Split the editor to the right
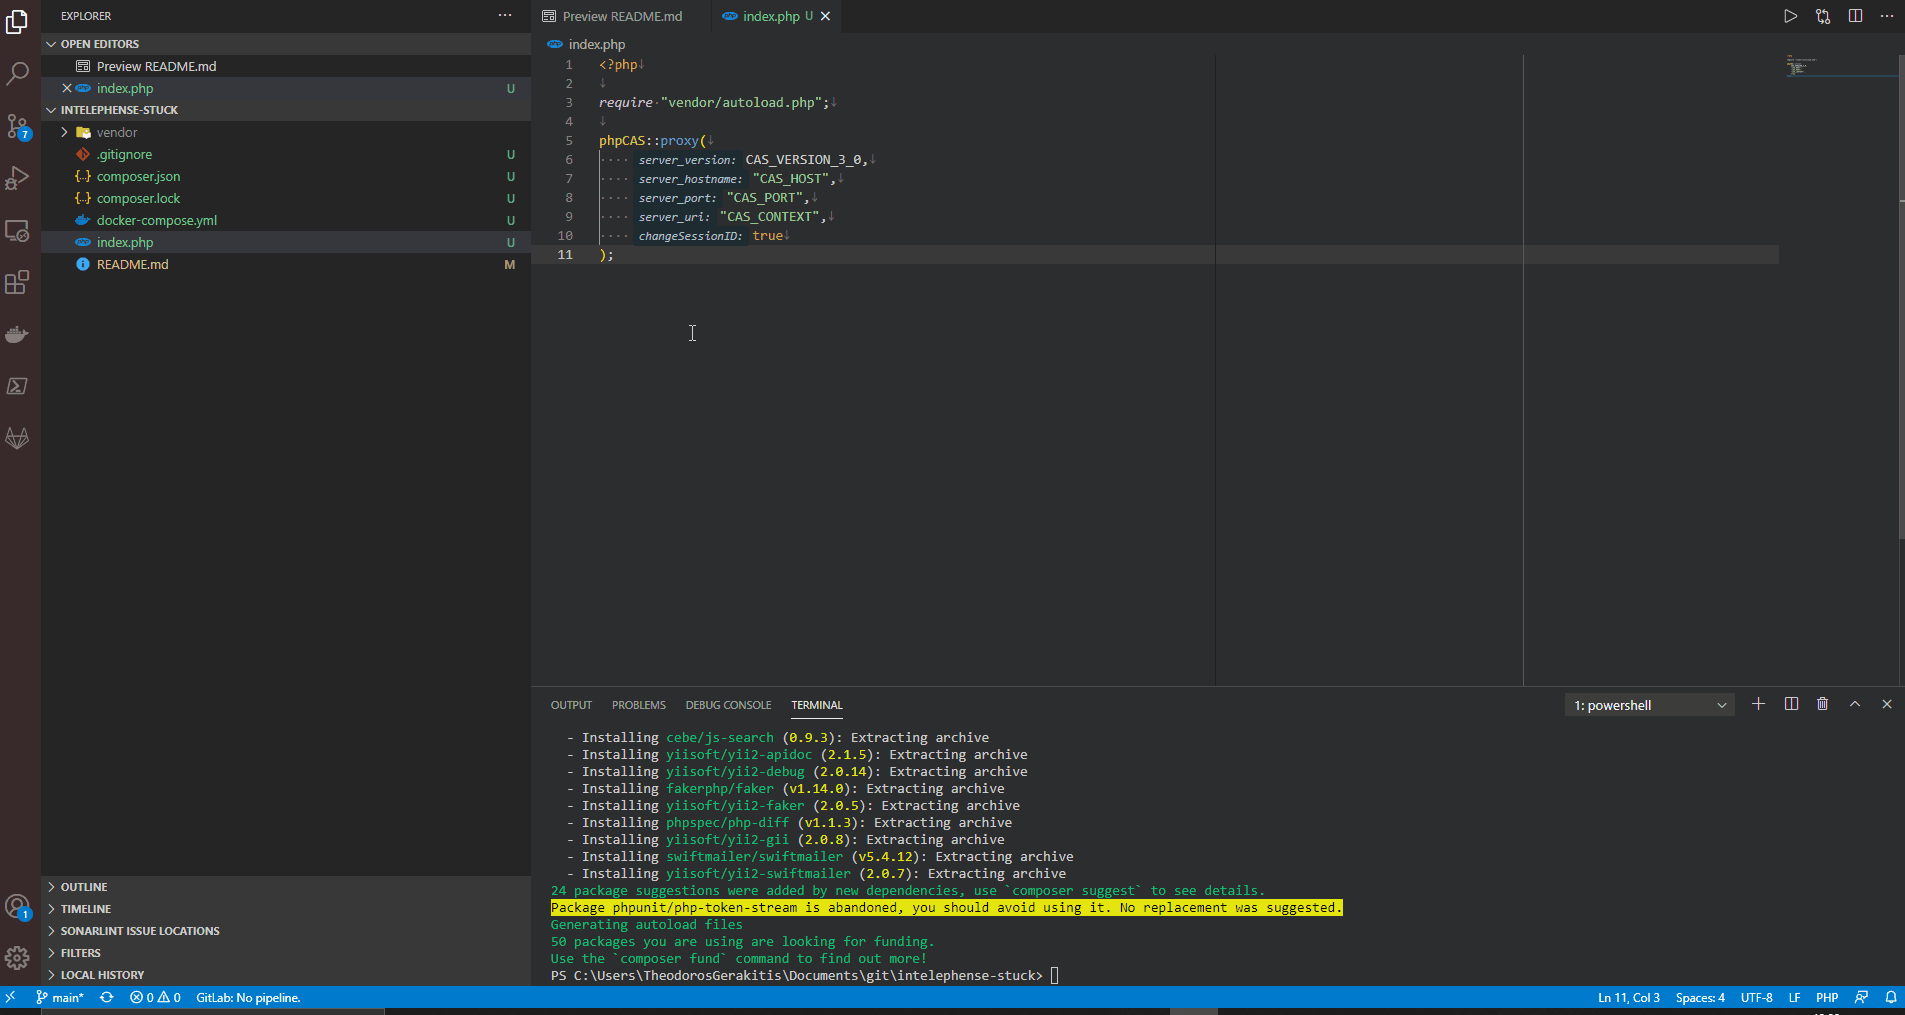The image size is (1905, 1015). pos(1855,16)
